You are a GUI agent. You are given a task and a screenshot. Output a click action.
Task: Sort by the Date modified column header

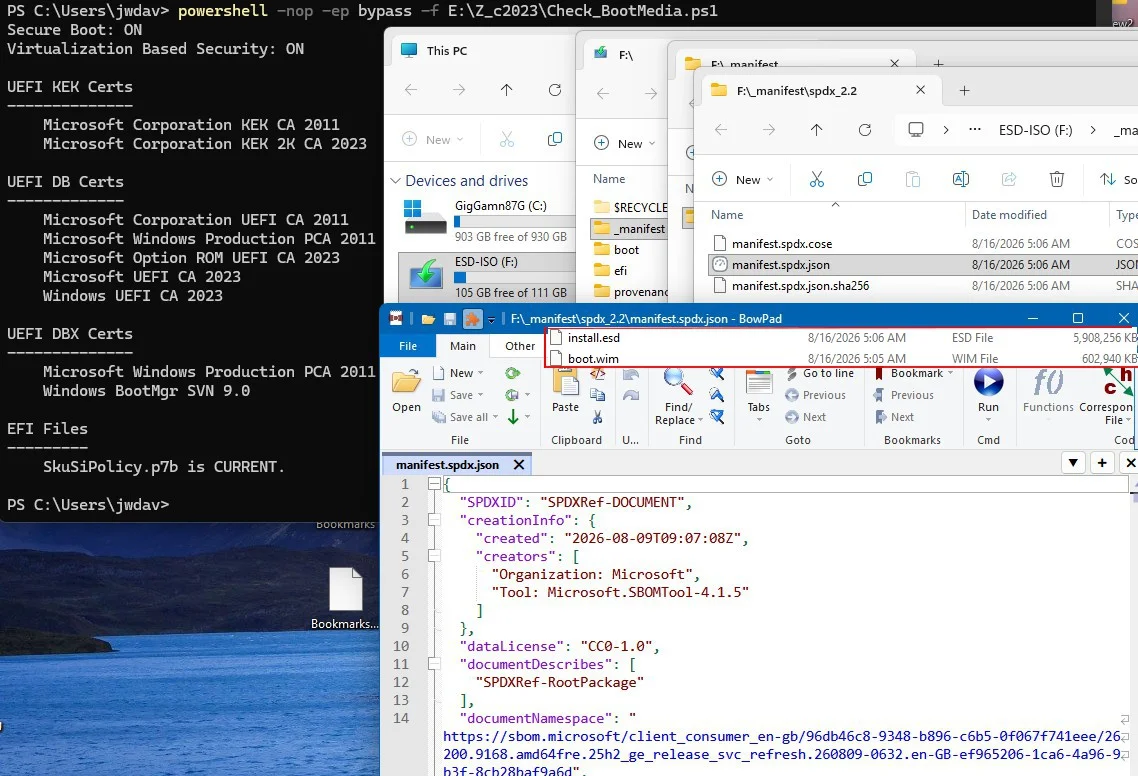click(x=1009, y=215)
